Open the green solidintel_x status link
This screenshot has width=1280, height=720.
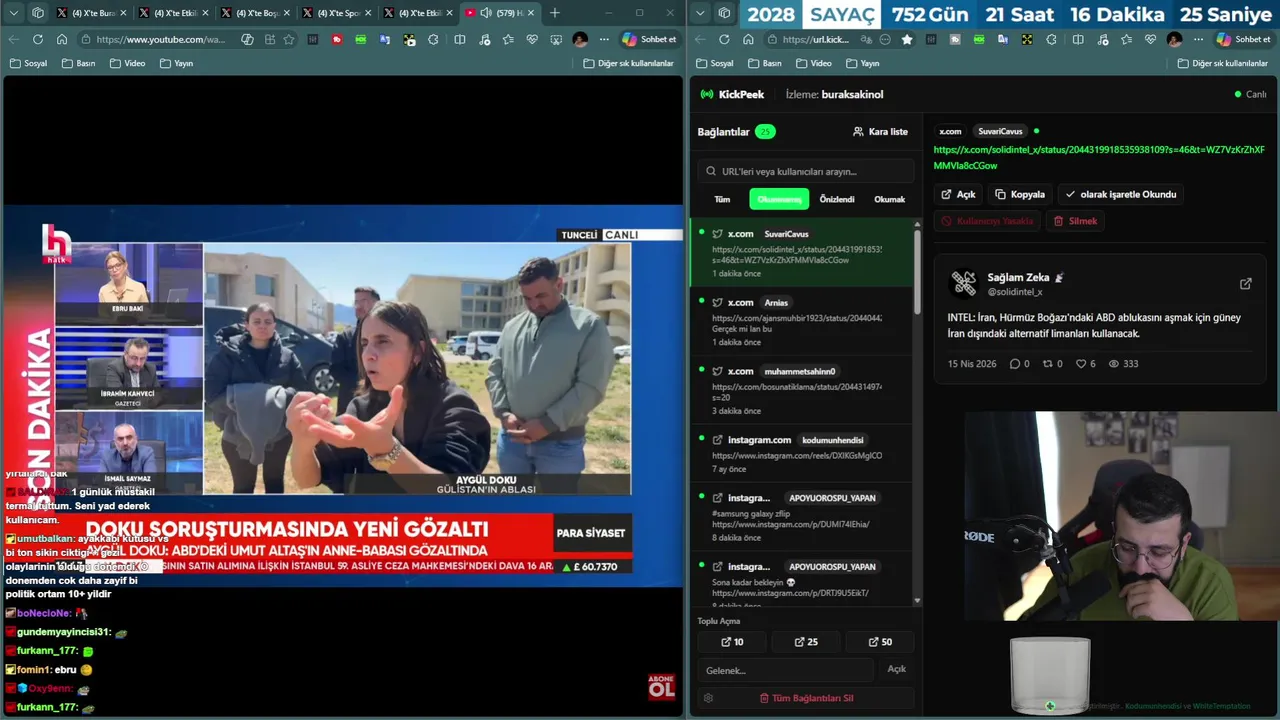click(1099, 157)
